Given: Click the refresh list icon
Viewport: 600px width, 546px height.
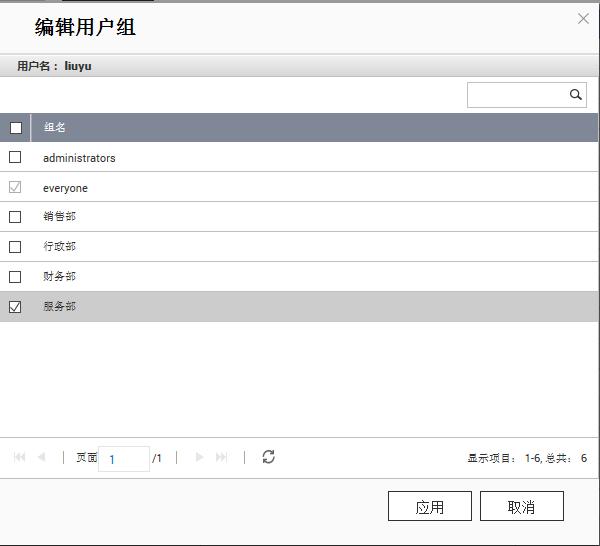Looking at the screenshot, I should [x=268, y=457].
